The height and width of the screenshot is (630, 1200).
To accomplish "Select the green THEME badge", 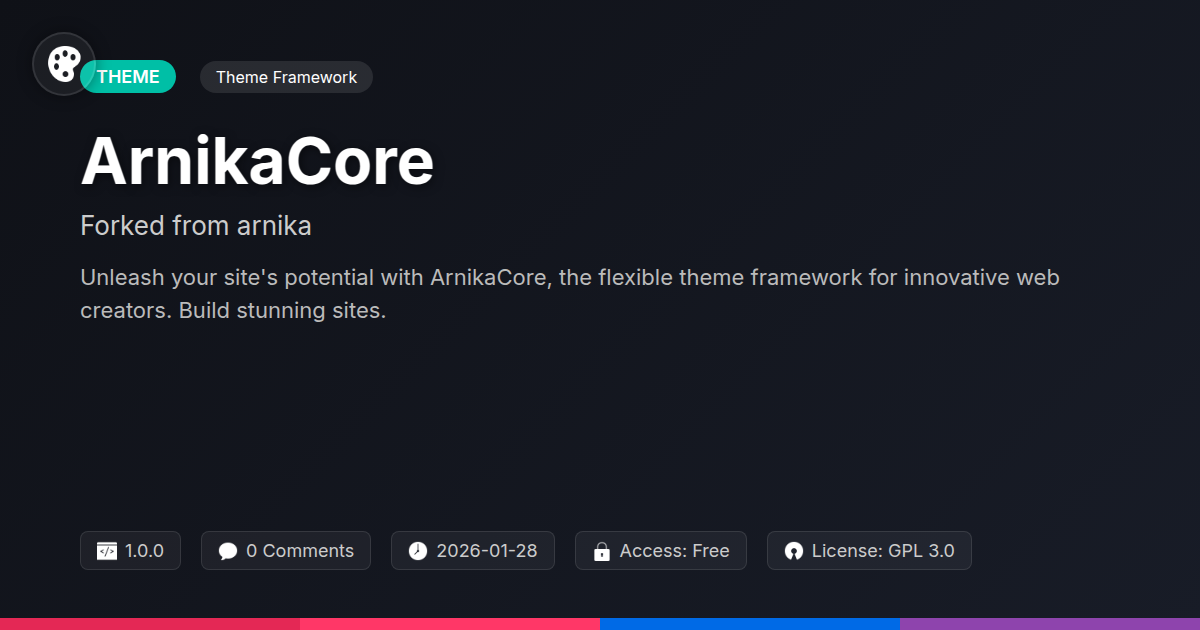I will click(128, 77).
